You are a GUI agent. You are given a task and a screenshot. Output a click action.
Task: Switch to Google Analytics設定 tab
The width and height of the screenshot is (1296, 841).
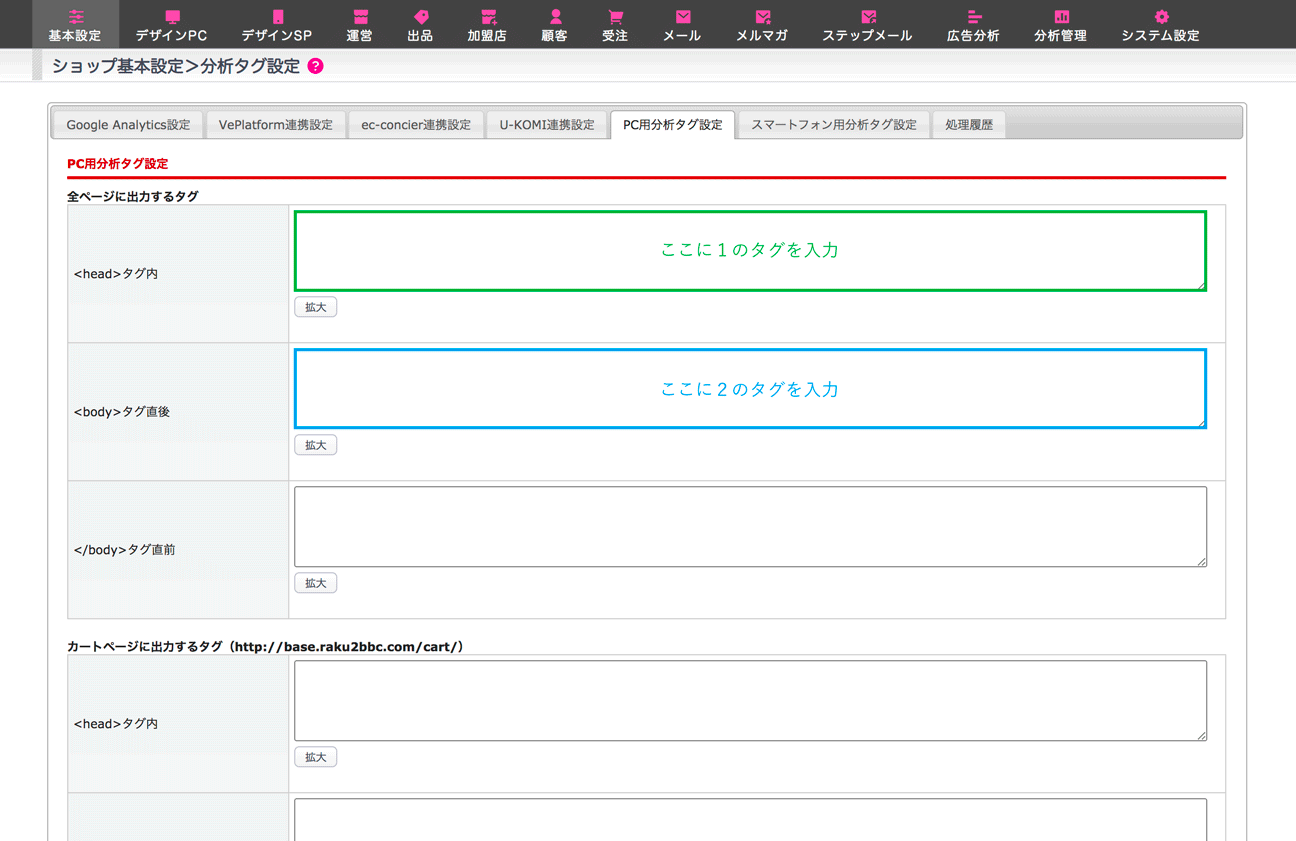pos(128,125)
